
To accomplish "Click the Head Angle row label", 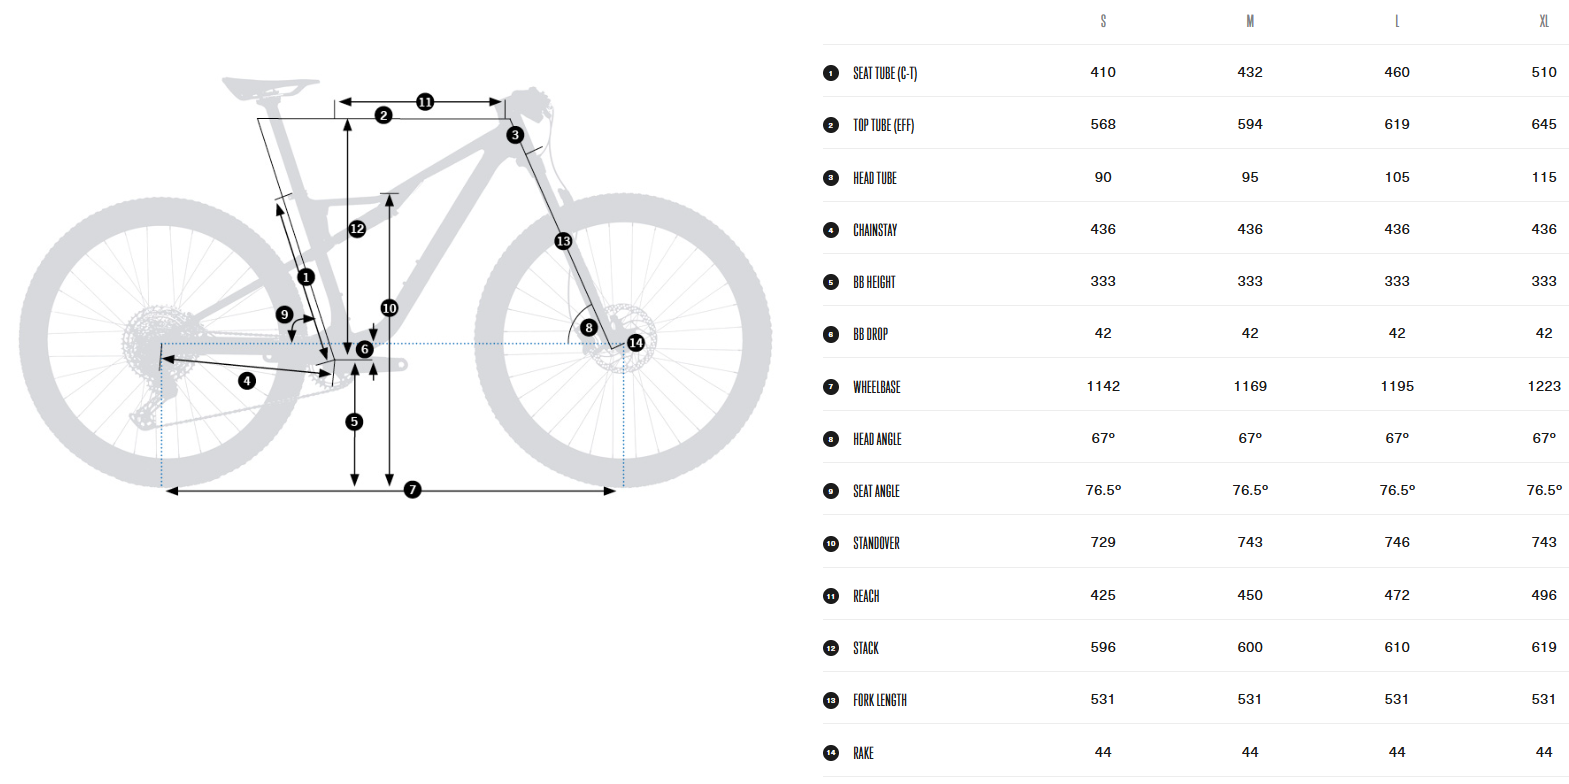I will [877, 439].
